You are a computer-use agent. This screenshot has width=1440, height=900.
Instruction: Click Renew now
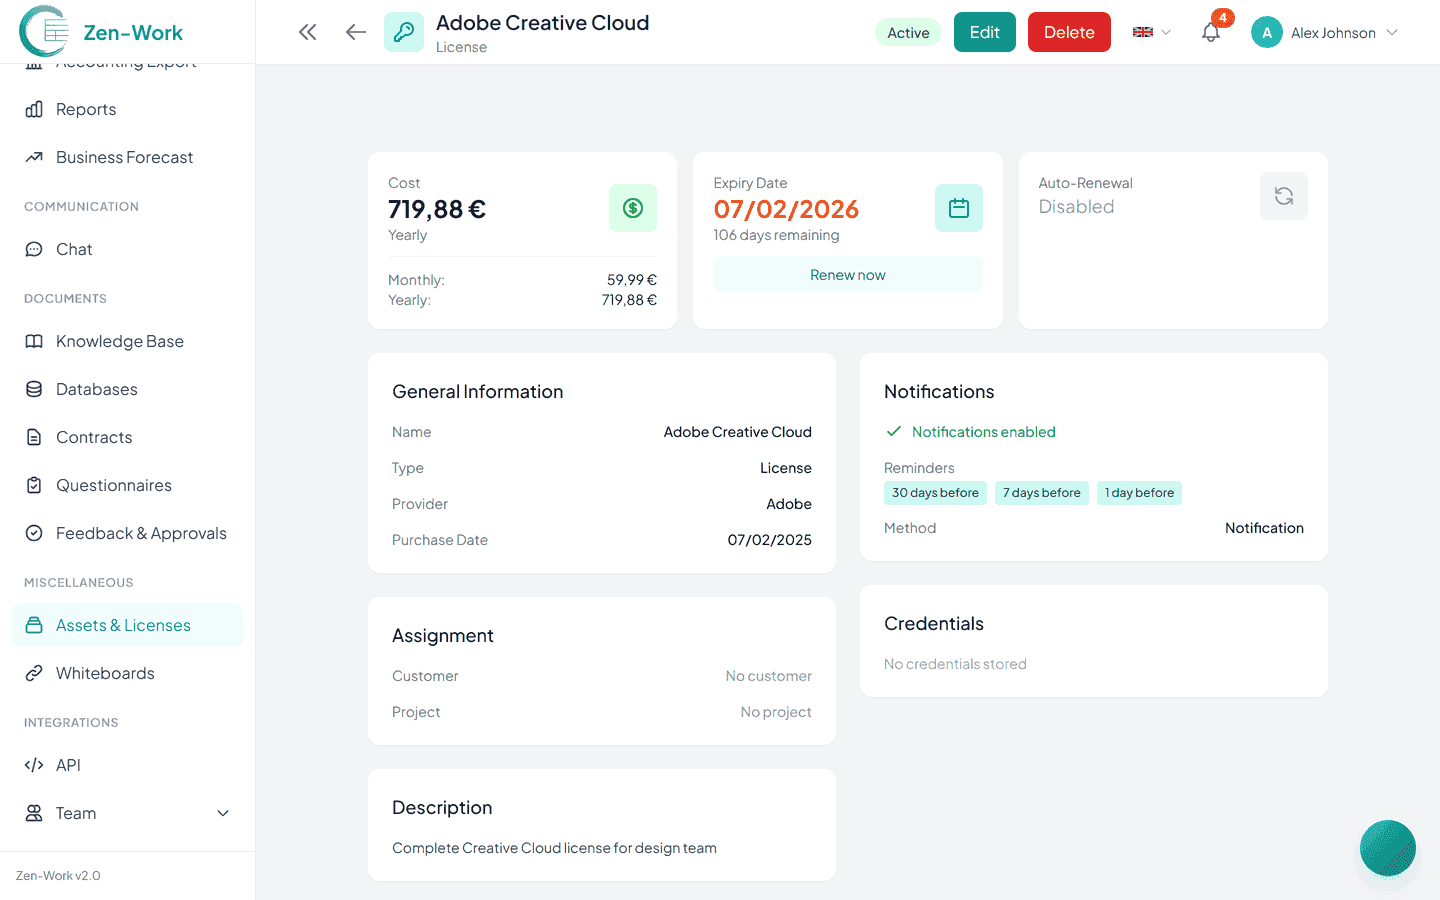pyautogui.click(x=848, y=275)
